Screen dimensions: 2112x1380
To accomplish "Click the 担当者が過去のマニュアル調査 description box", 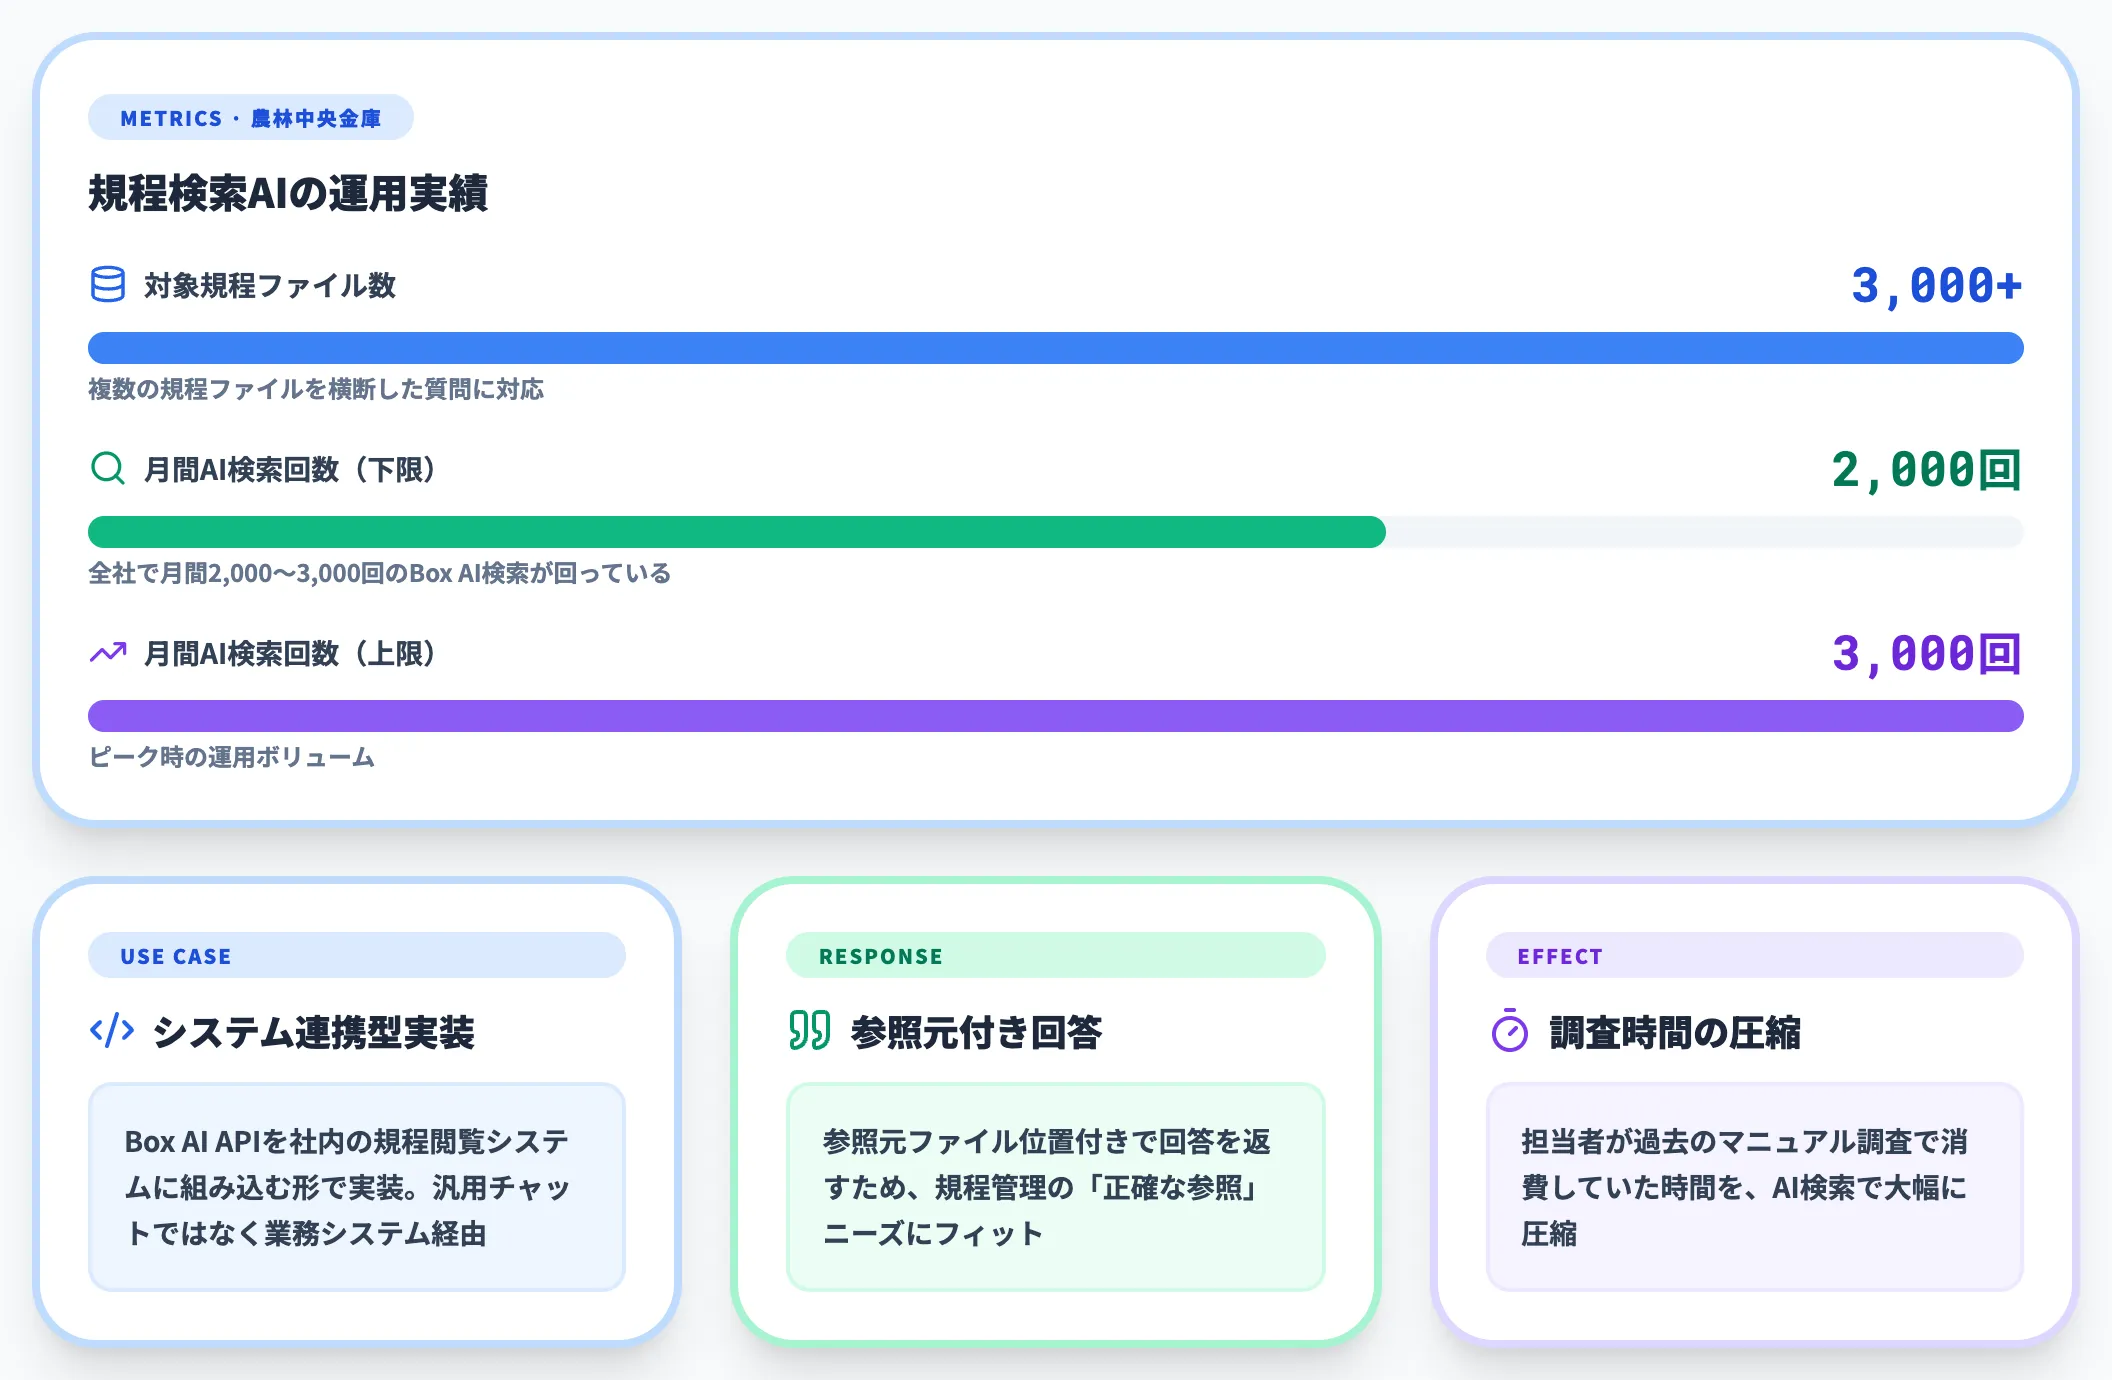I will 1755,1187.
